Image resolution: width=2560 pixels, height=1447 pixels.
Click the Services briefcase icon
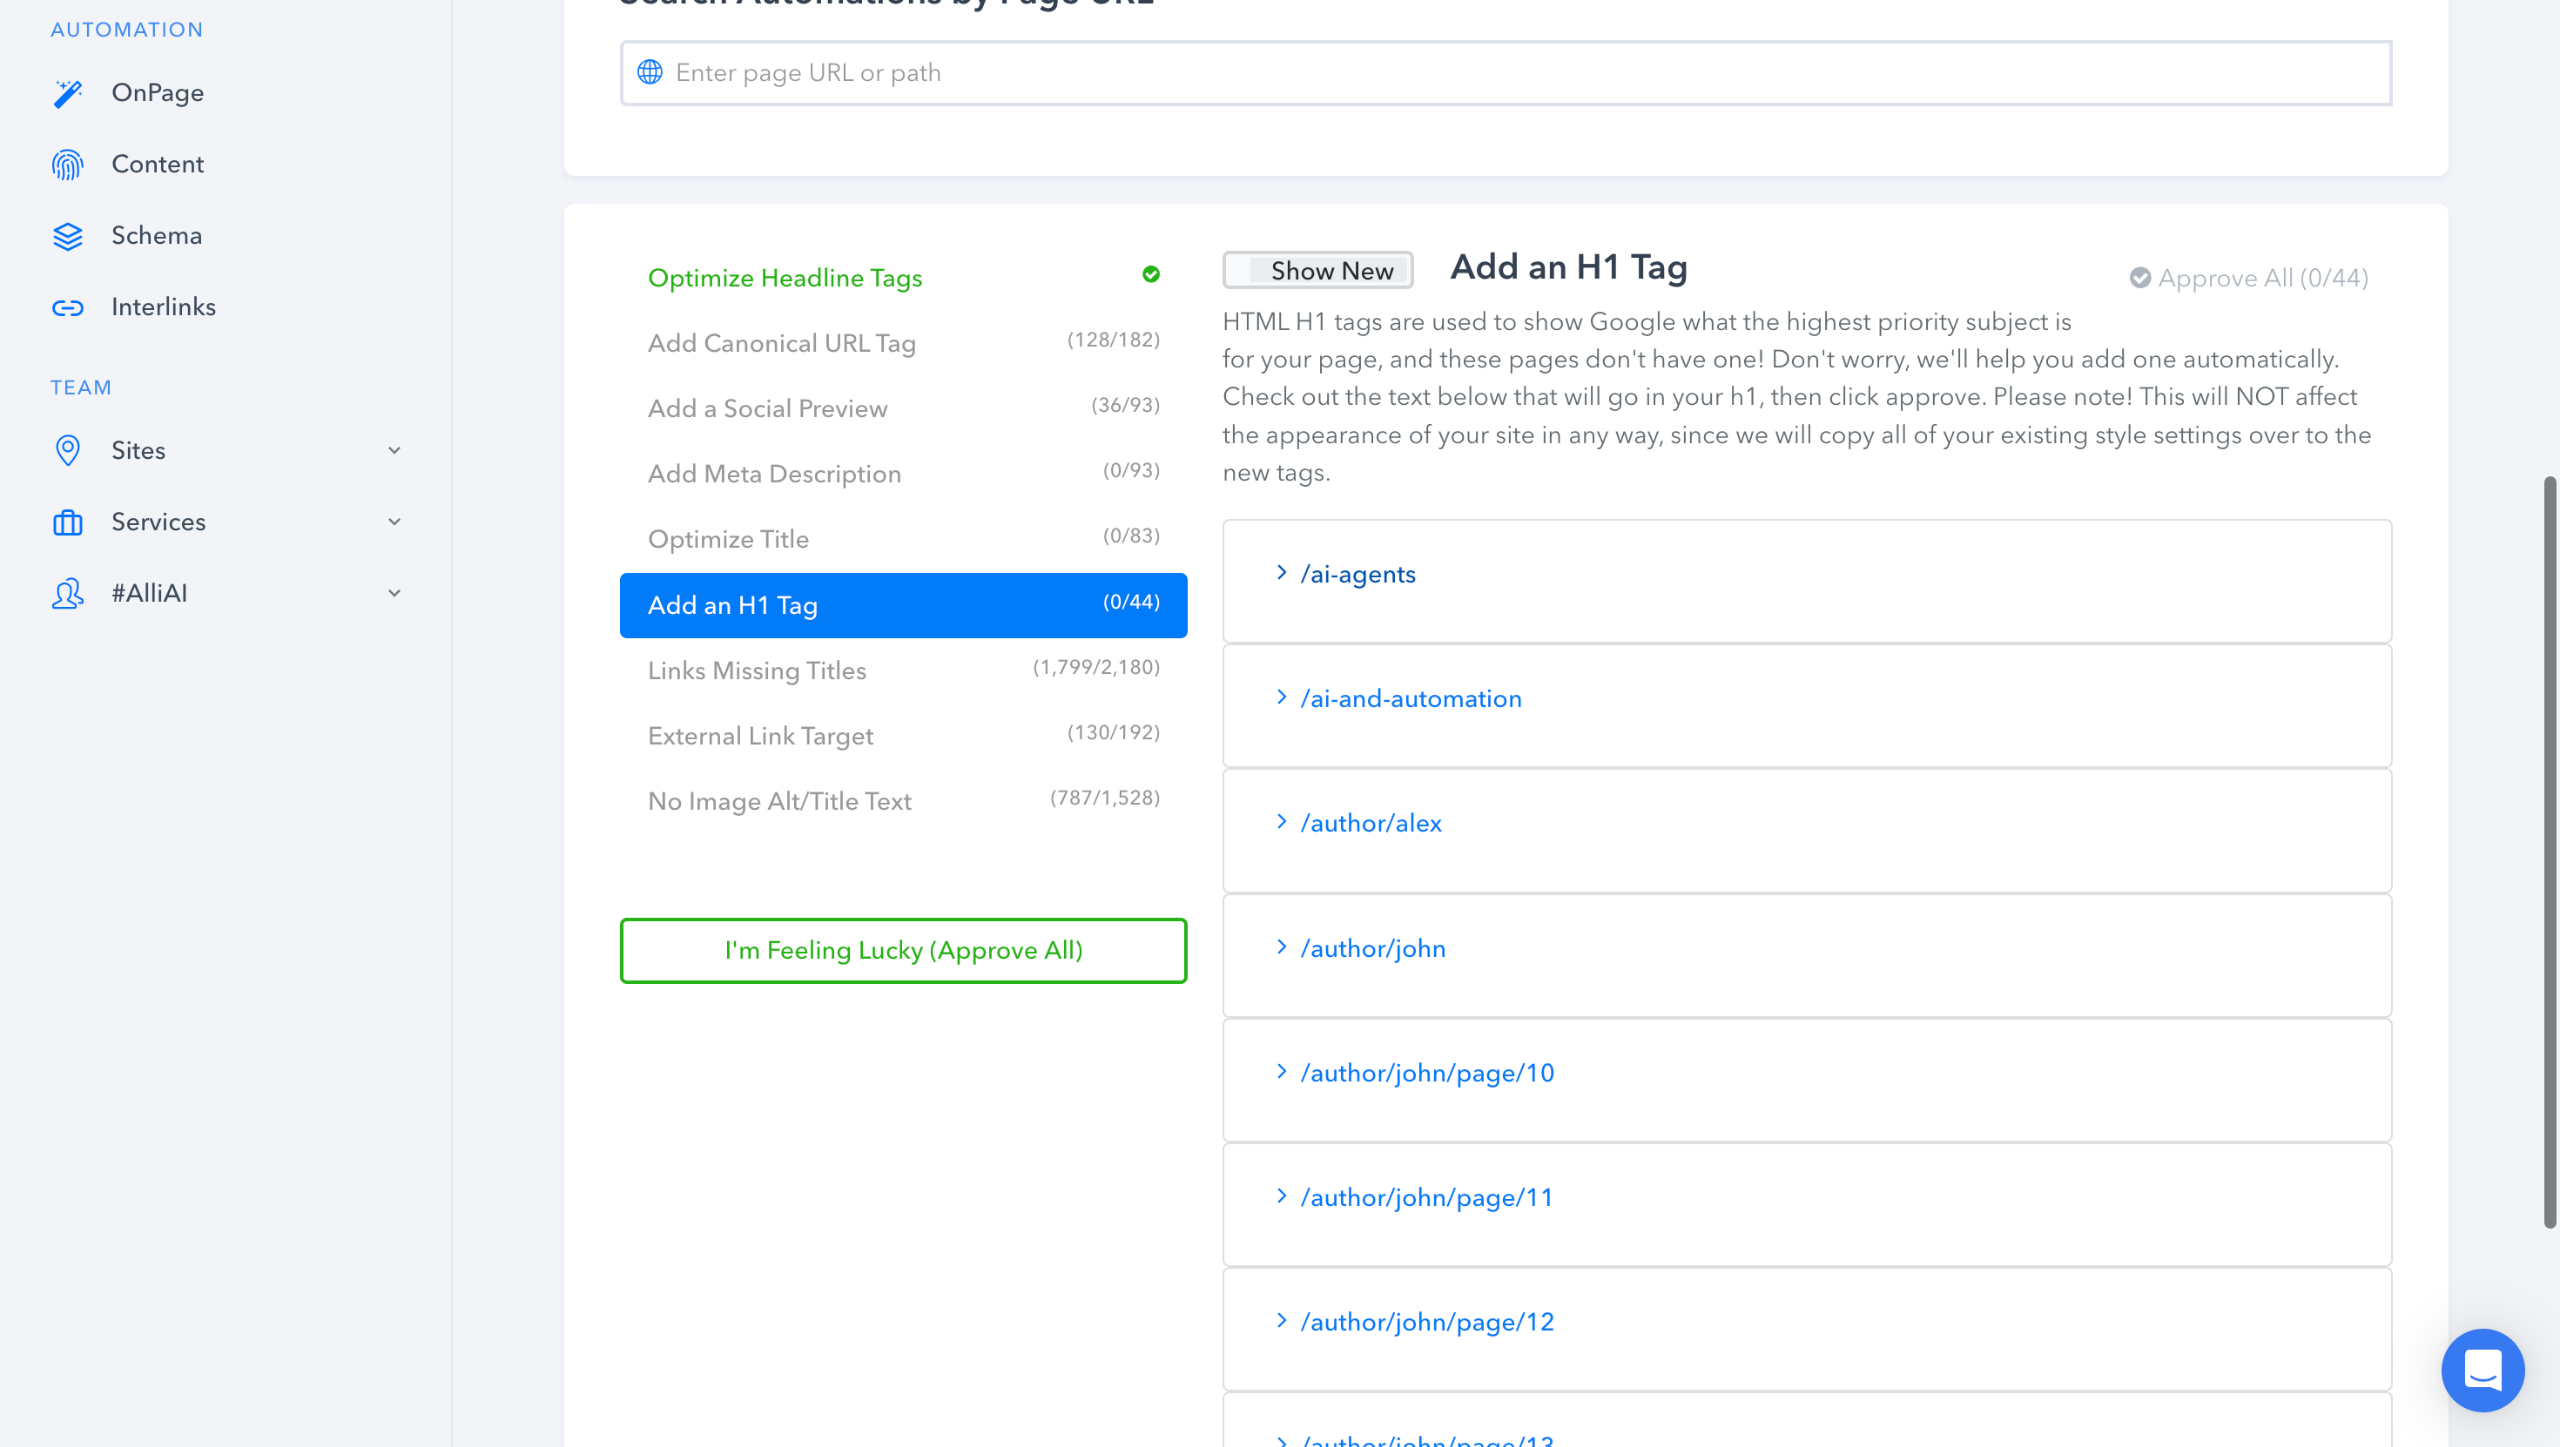[x=67, y=522]
